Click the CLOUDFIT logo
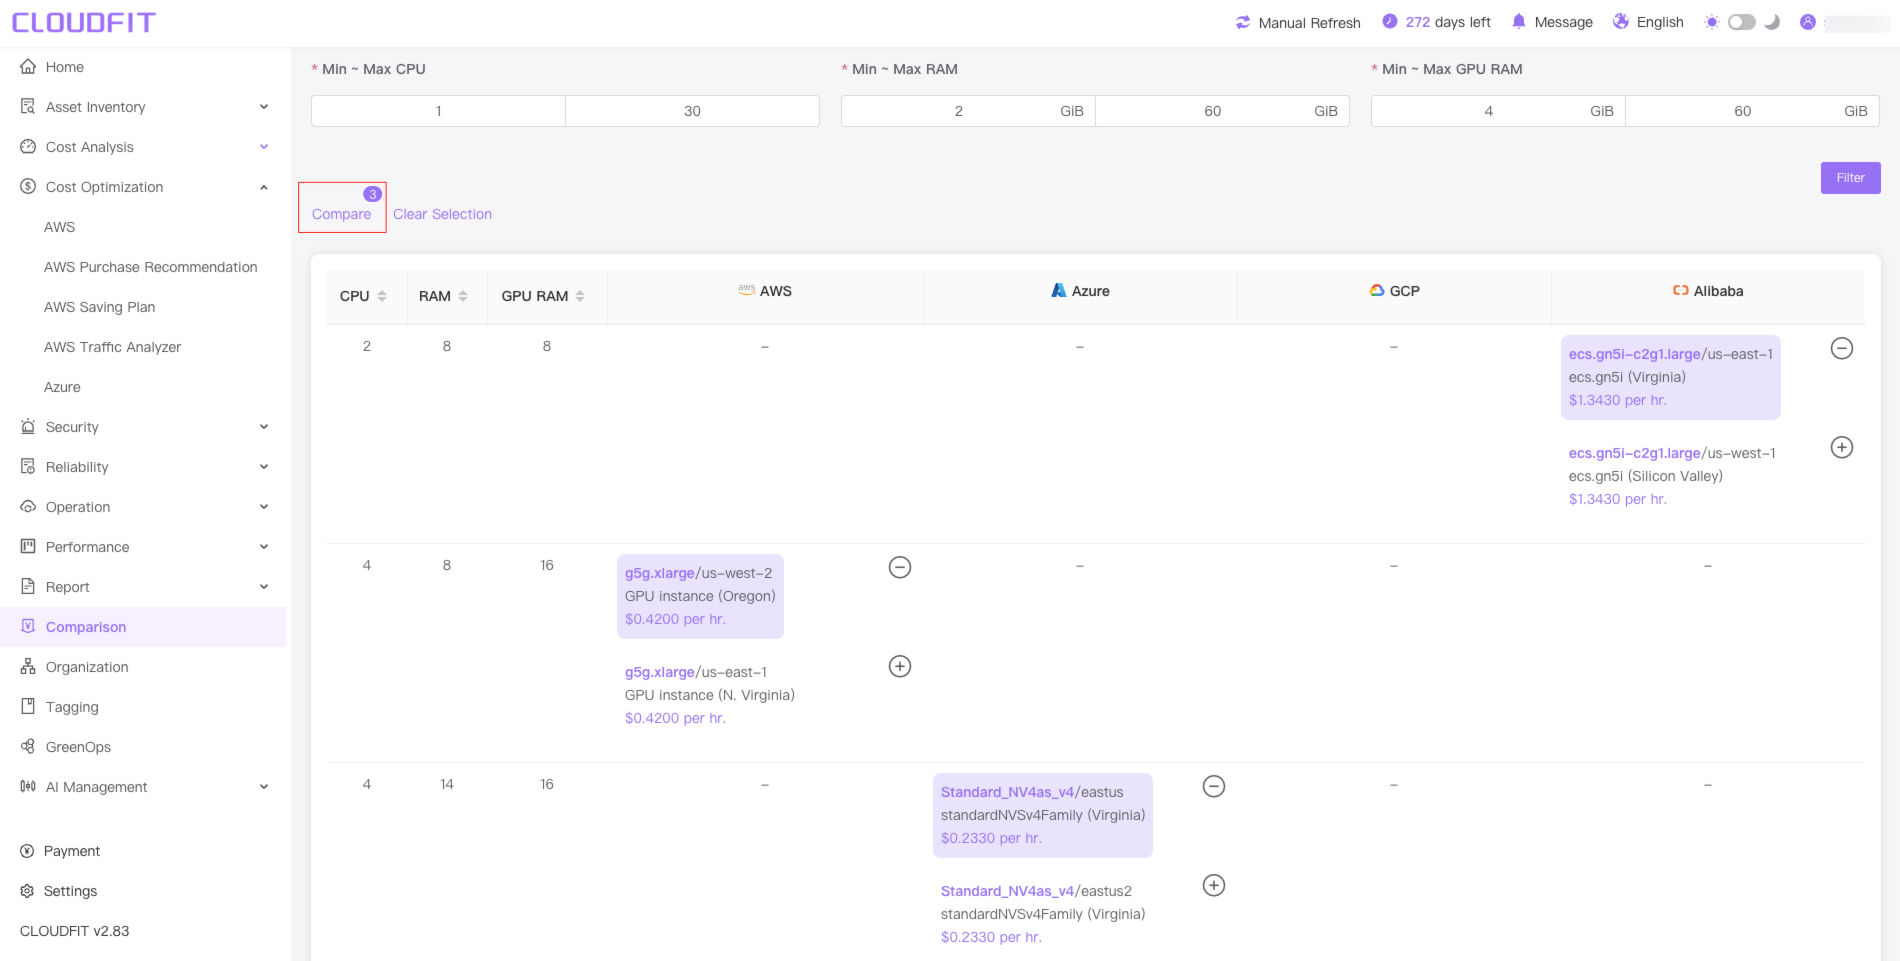The image size is (1900, 961). (x=84, y=22)
